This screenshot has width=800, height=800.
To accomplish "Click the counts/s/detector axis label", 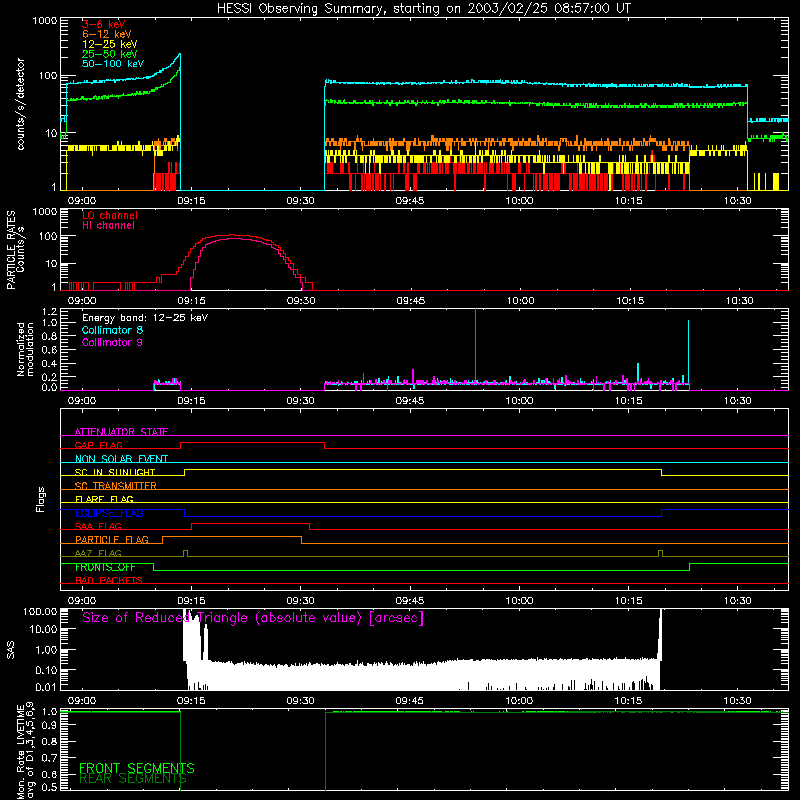I will click(21, 104).
